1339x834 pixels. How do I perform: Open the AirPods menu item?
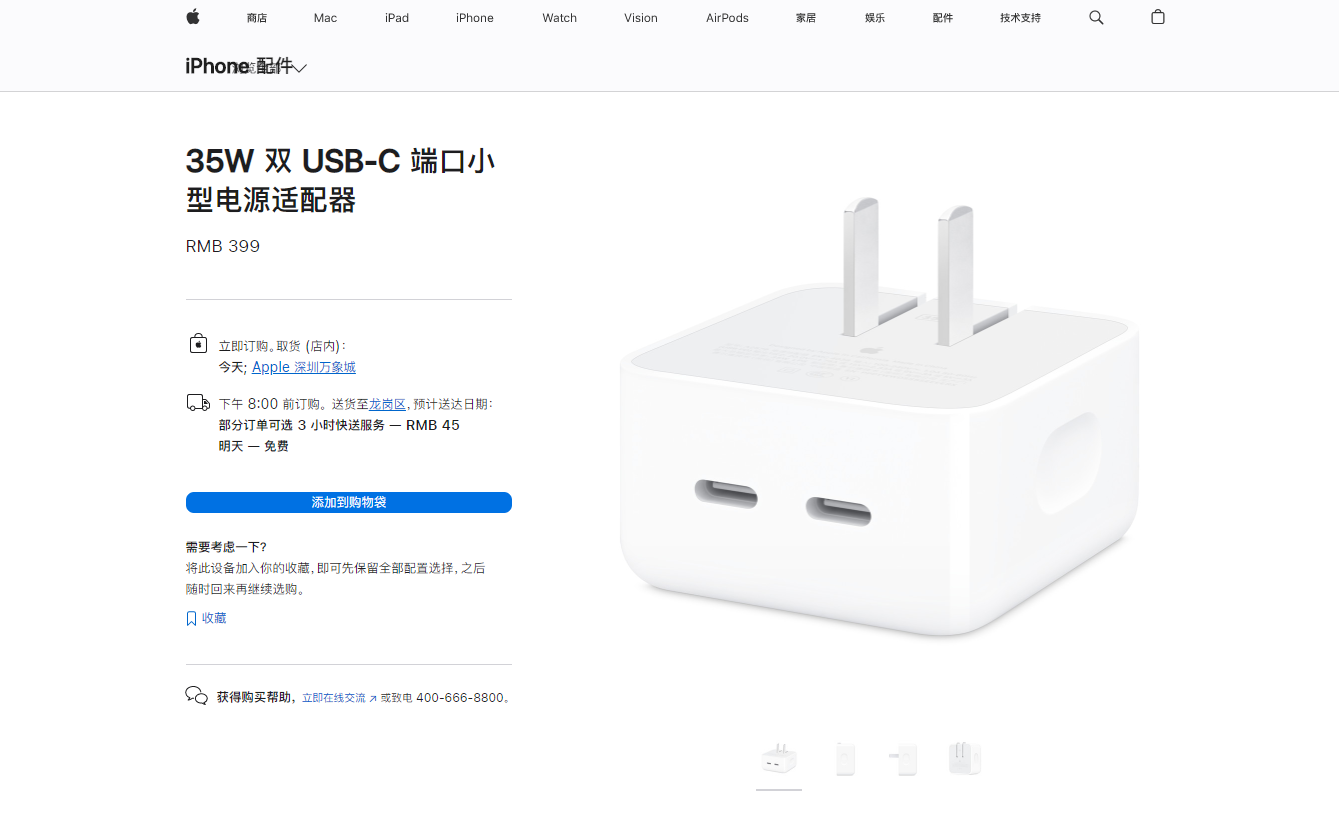click(727, 18)
